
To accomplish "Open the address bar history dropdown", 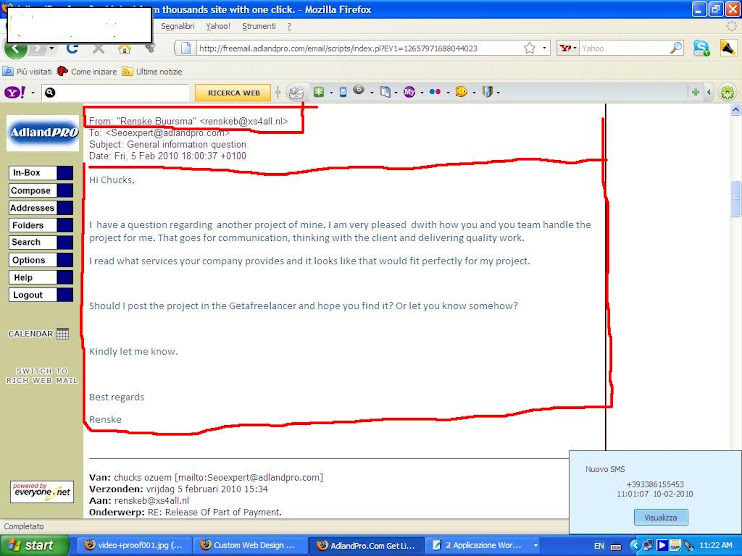I will tap(544, 48).
